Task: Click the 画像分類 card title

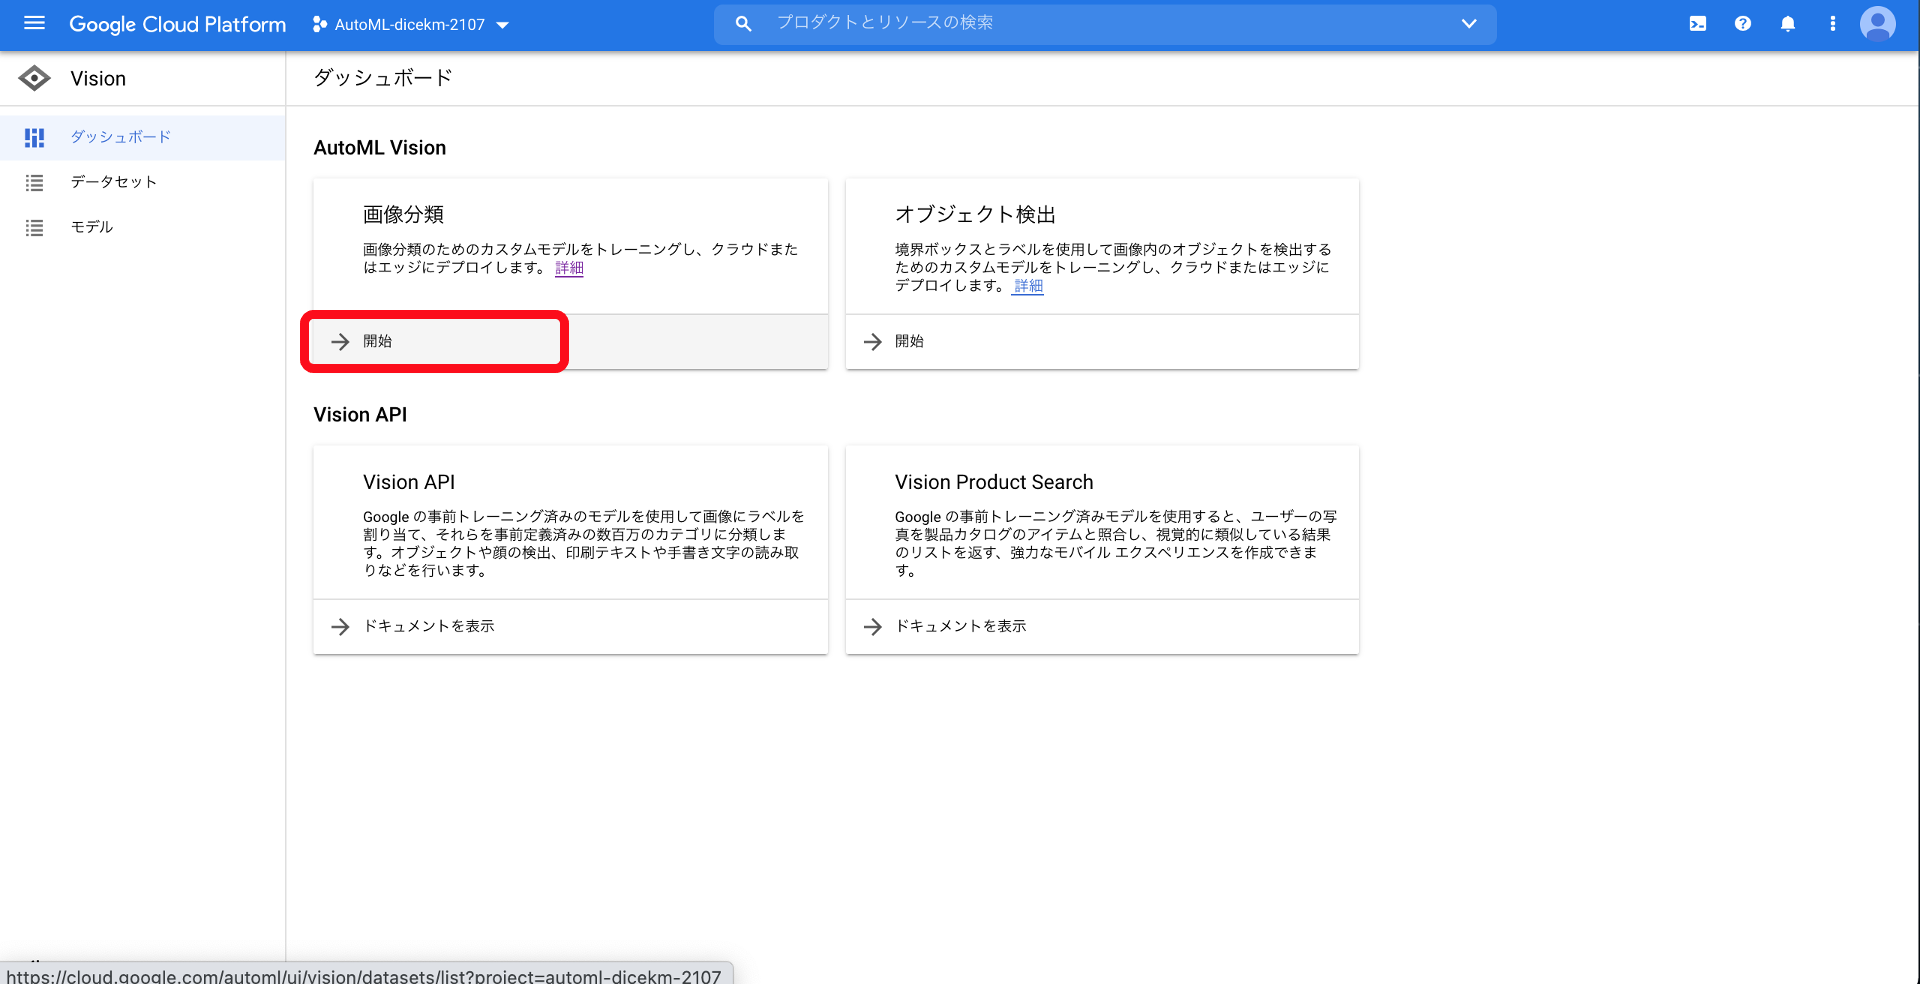Action: [x=403, y=214]
